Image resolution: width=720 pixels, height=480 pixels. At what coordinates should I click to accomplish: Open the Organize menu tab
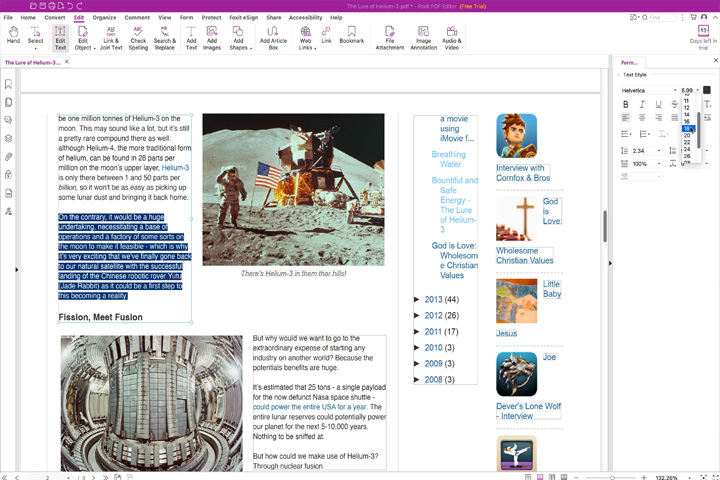coord(104,17)
